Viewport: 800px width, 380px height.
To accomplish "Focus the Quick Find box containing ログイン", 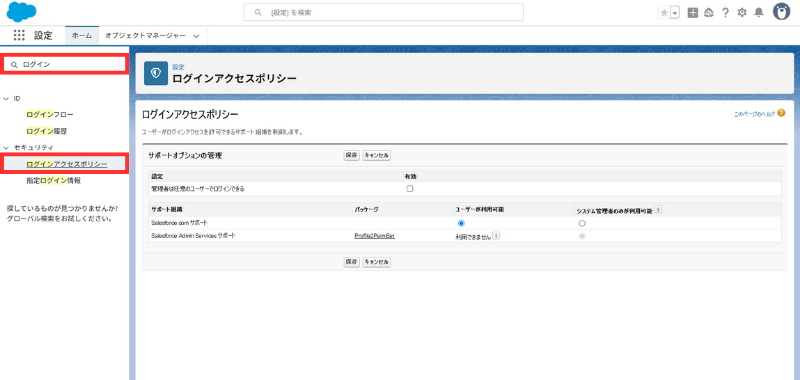I will coord(64,64).
